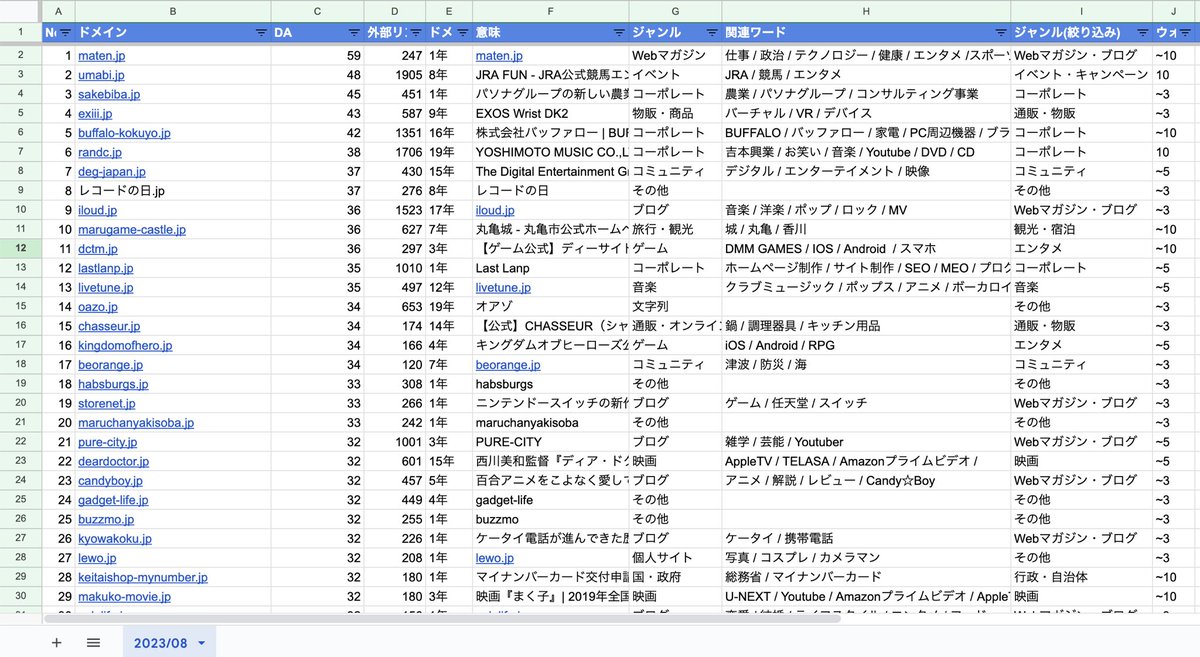Open filter menu for ドメイン column

pyautogui.click(x=261, y=32)
